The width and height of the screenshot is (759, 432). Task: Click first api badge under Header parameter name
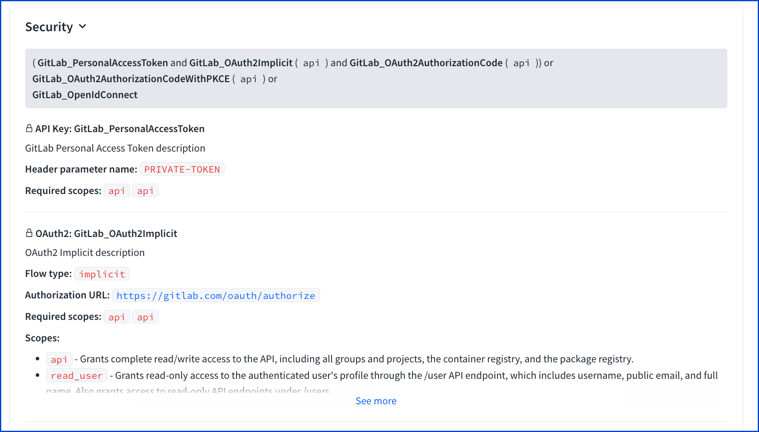[x=117, y=191]
